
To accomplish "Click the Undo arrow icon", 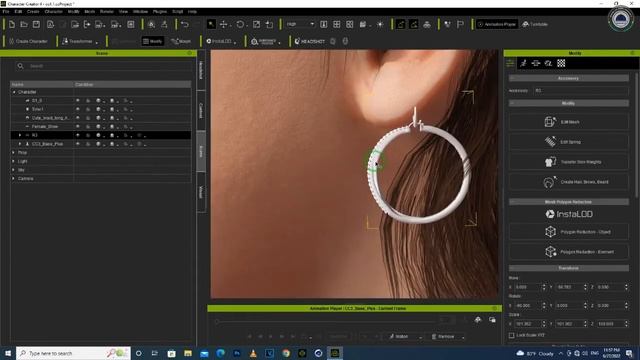I will click(x=184, y=24).
